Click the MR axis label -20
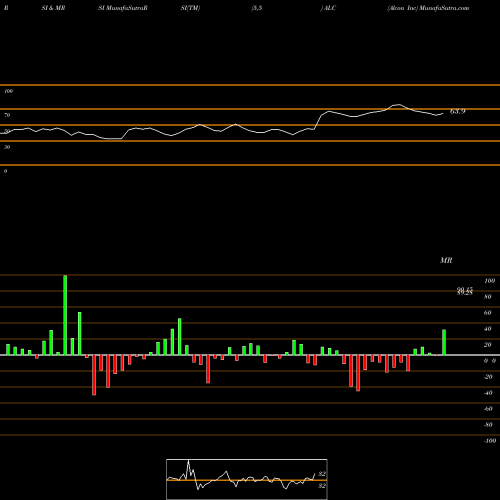 488,377
